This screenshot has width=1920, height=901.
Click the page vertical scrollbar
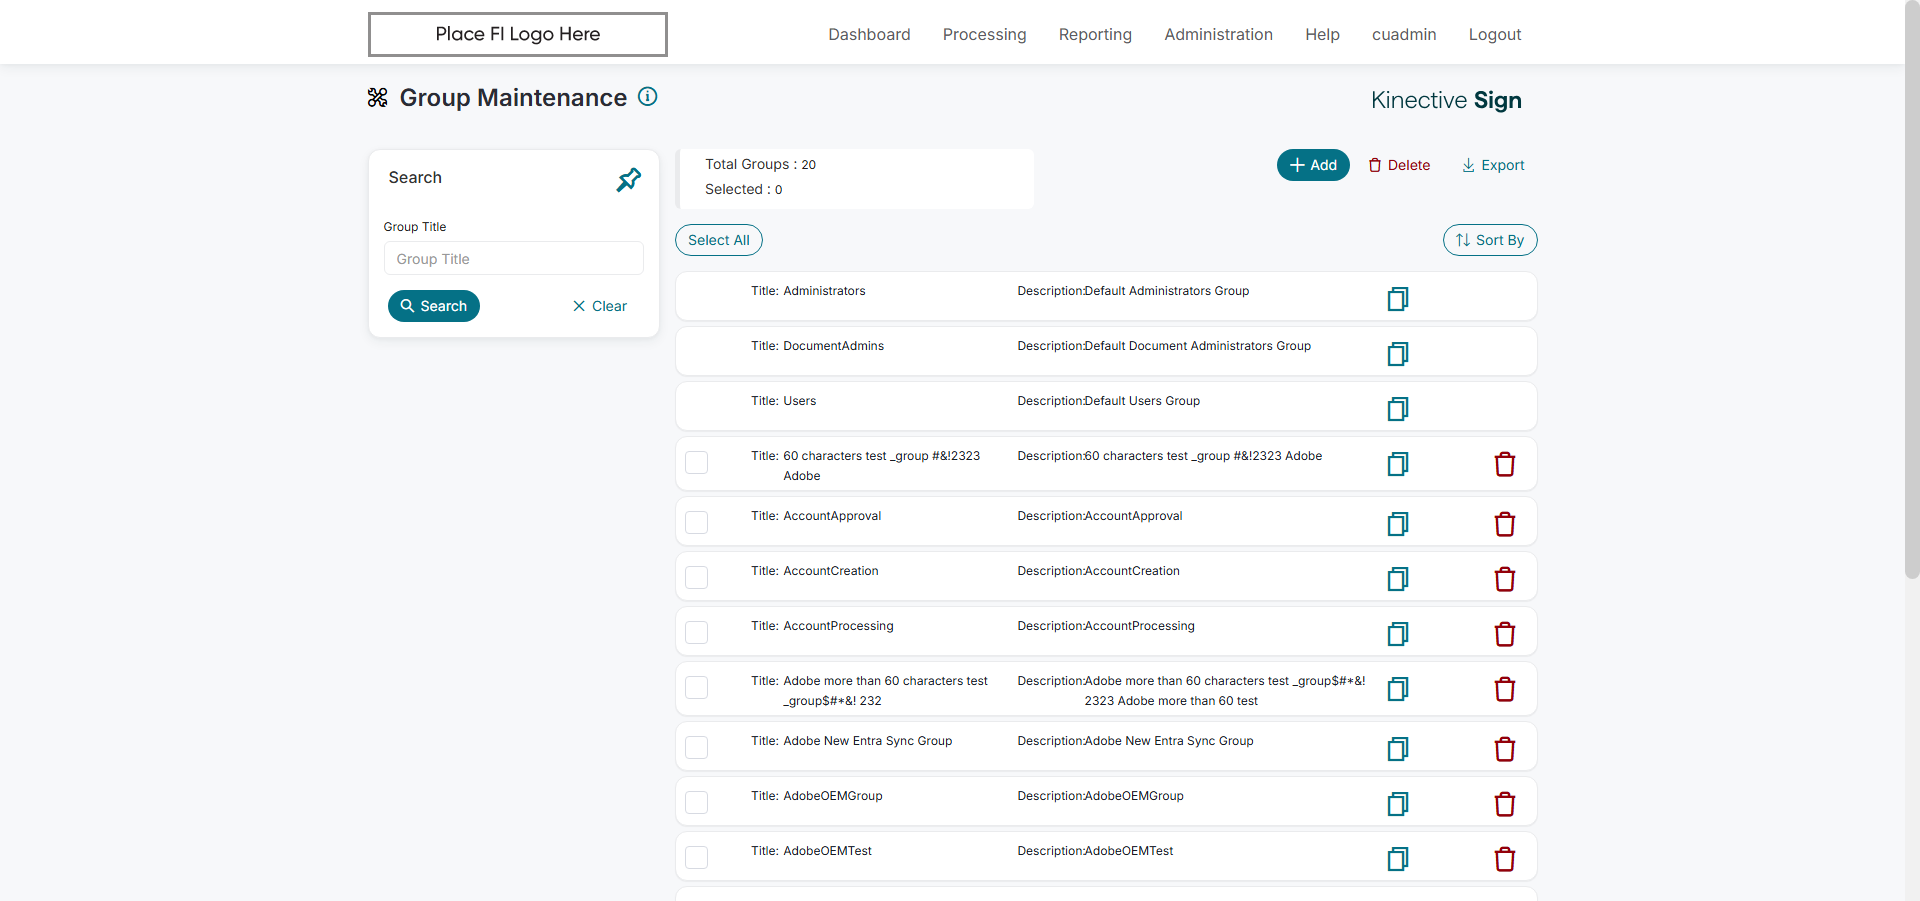(1912, 290)
